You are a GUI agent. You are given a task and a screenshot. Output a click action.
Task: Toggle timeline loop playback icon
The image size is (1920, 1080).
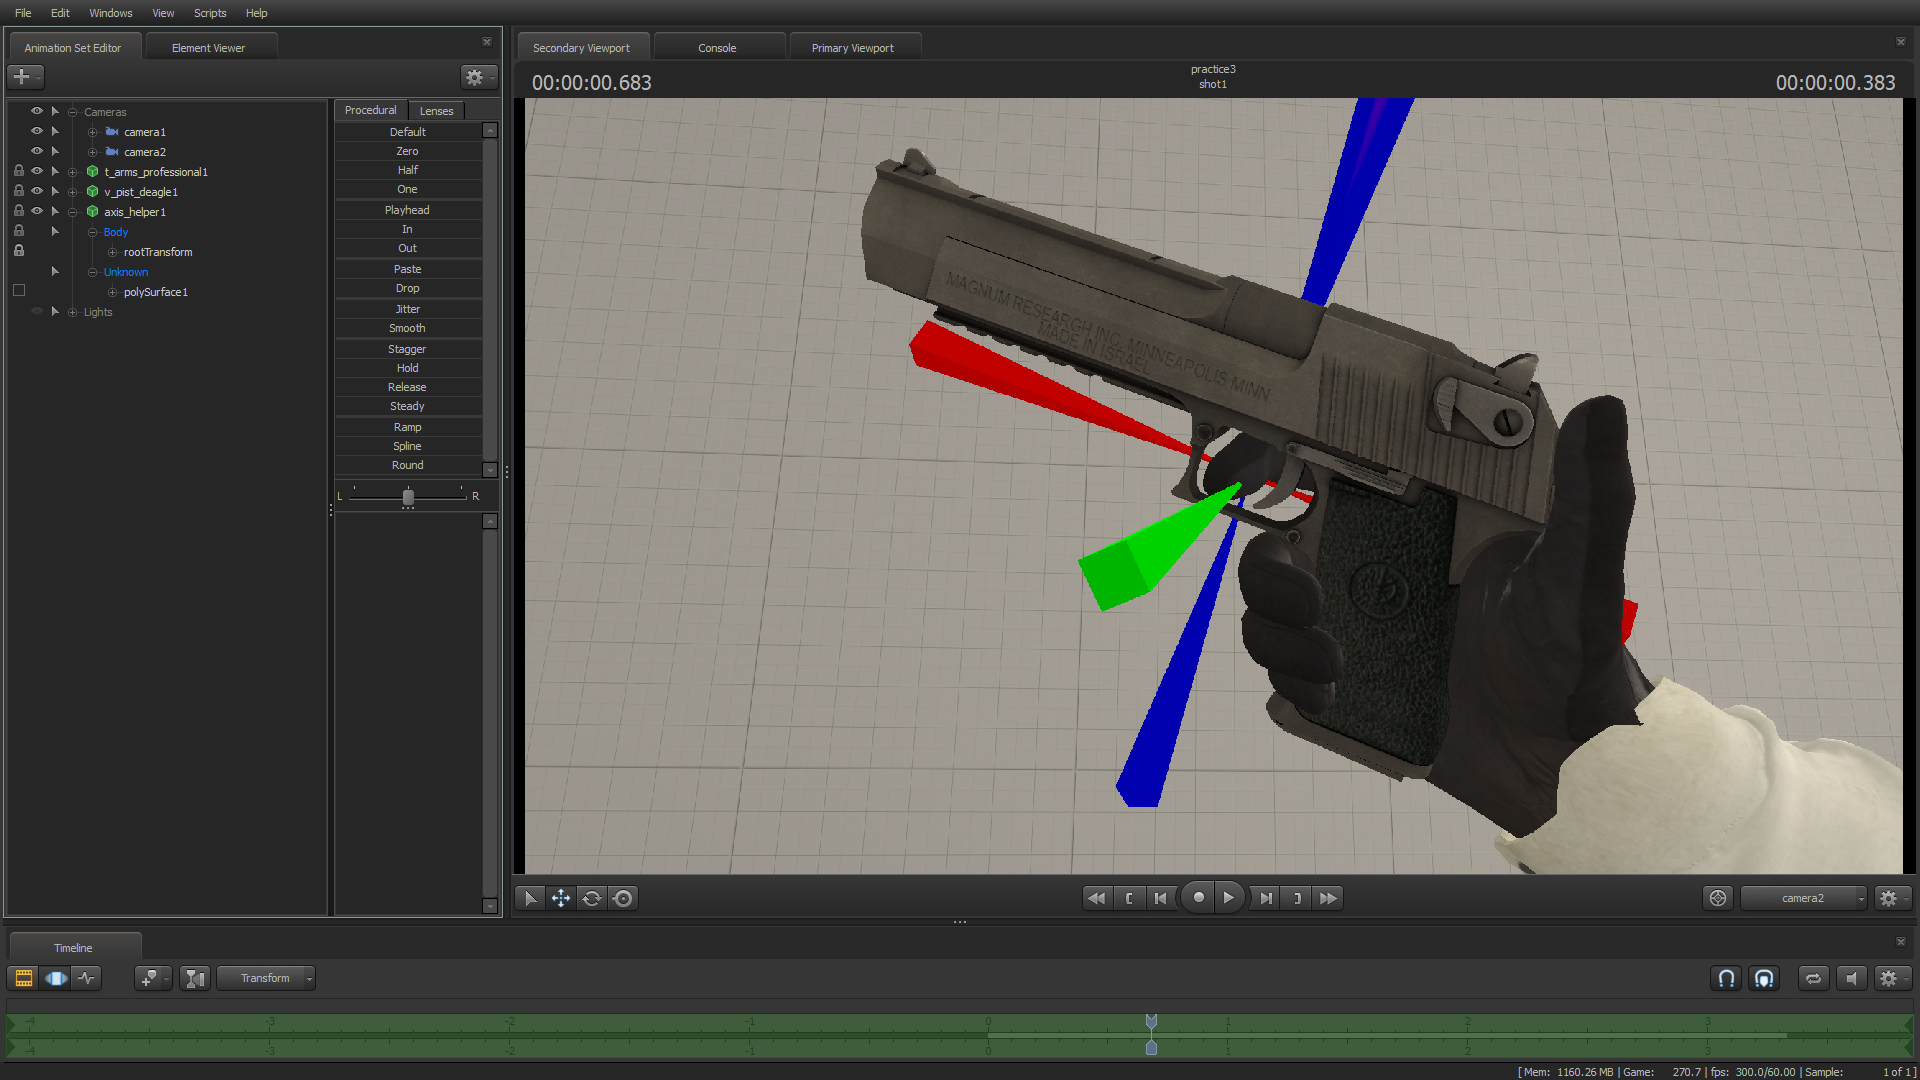pyautogui.click(x=1813, y=978)
